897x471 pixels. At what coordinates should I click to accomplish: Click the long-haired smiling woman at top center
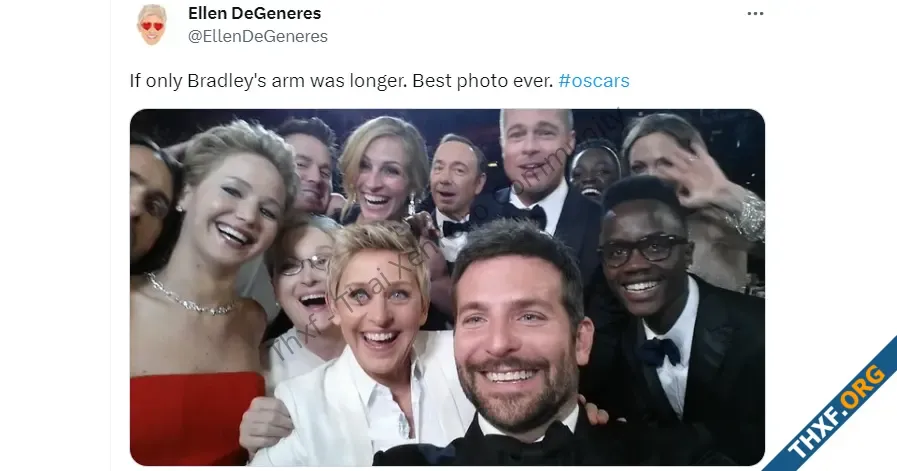pos(379,170)
